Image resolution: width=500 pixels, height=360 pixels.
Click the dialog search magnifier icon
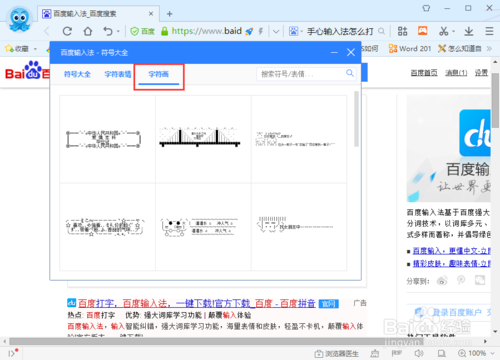[350, 73]
